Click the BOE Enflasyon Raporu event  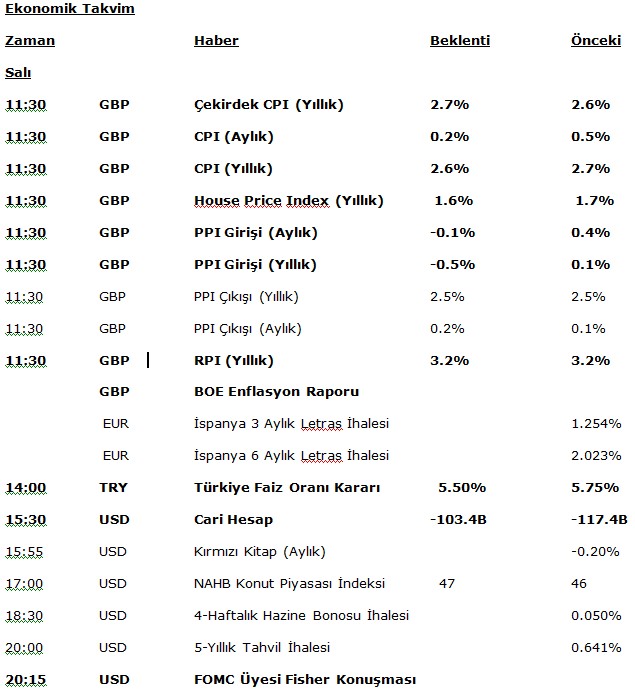[x=276, y=392]
